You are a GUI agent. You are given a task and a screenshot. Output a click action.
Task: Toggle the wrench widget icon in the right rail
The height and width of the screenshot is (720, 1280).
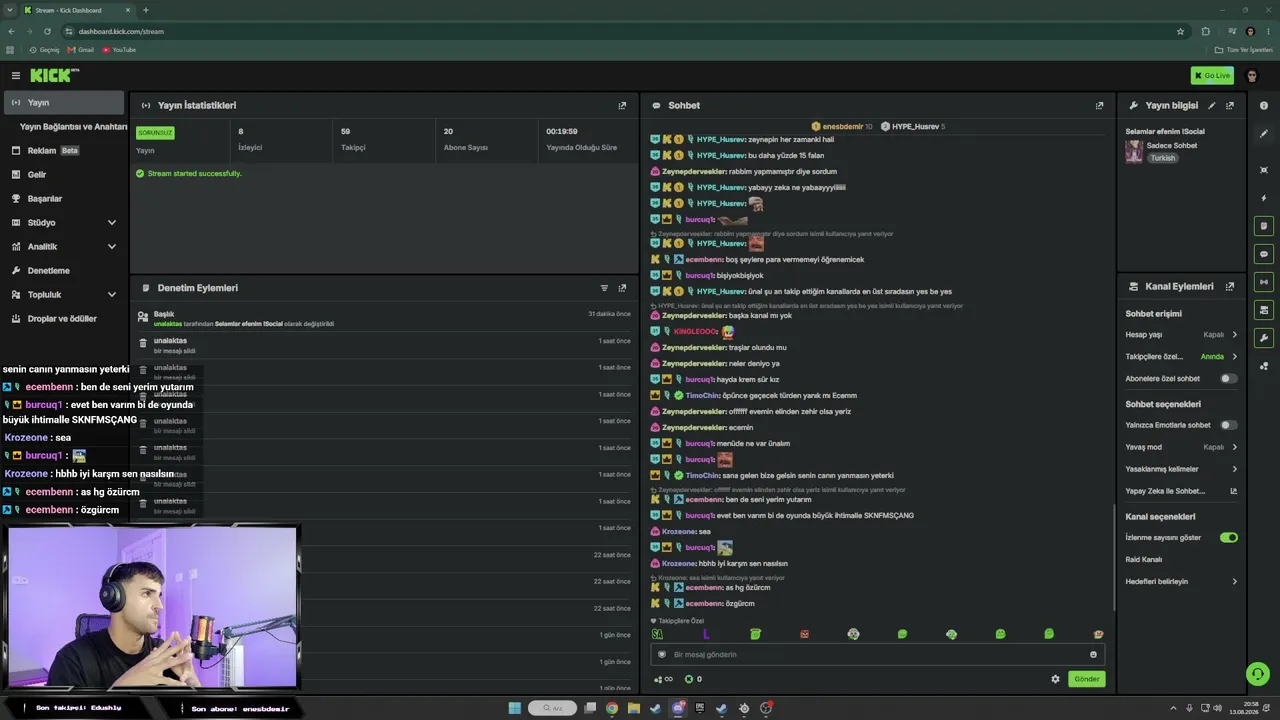tap(1264, 338)
